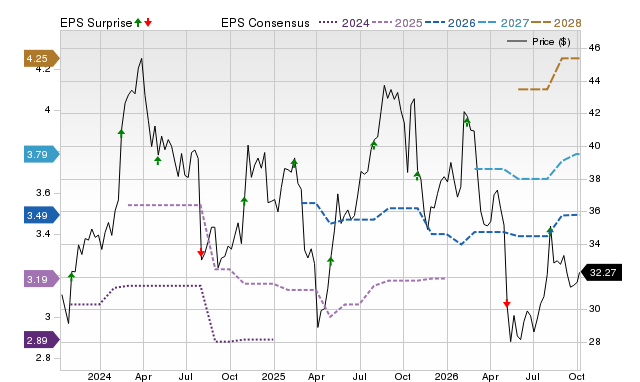Click the 46 tick on the price axis

click(x=594, y=48)
